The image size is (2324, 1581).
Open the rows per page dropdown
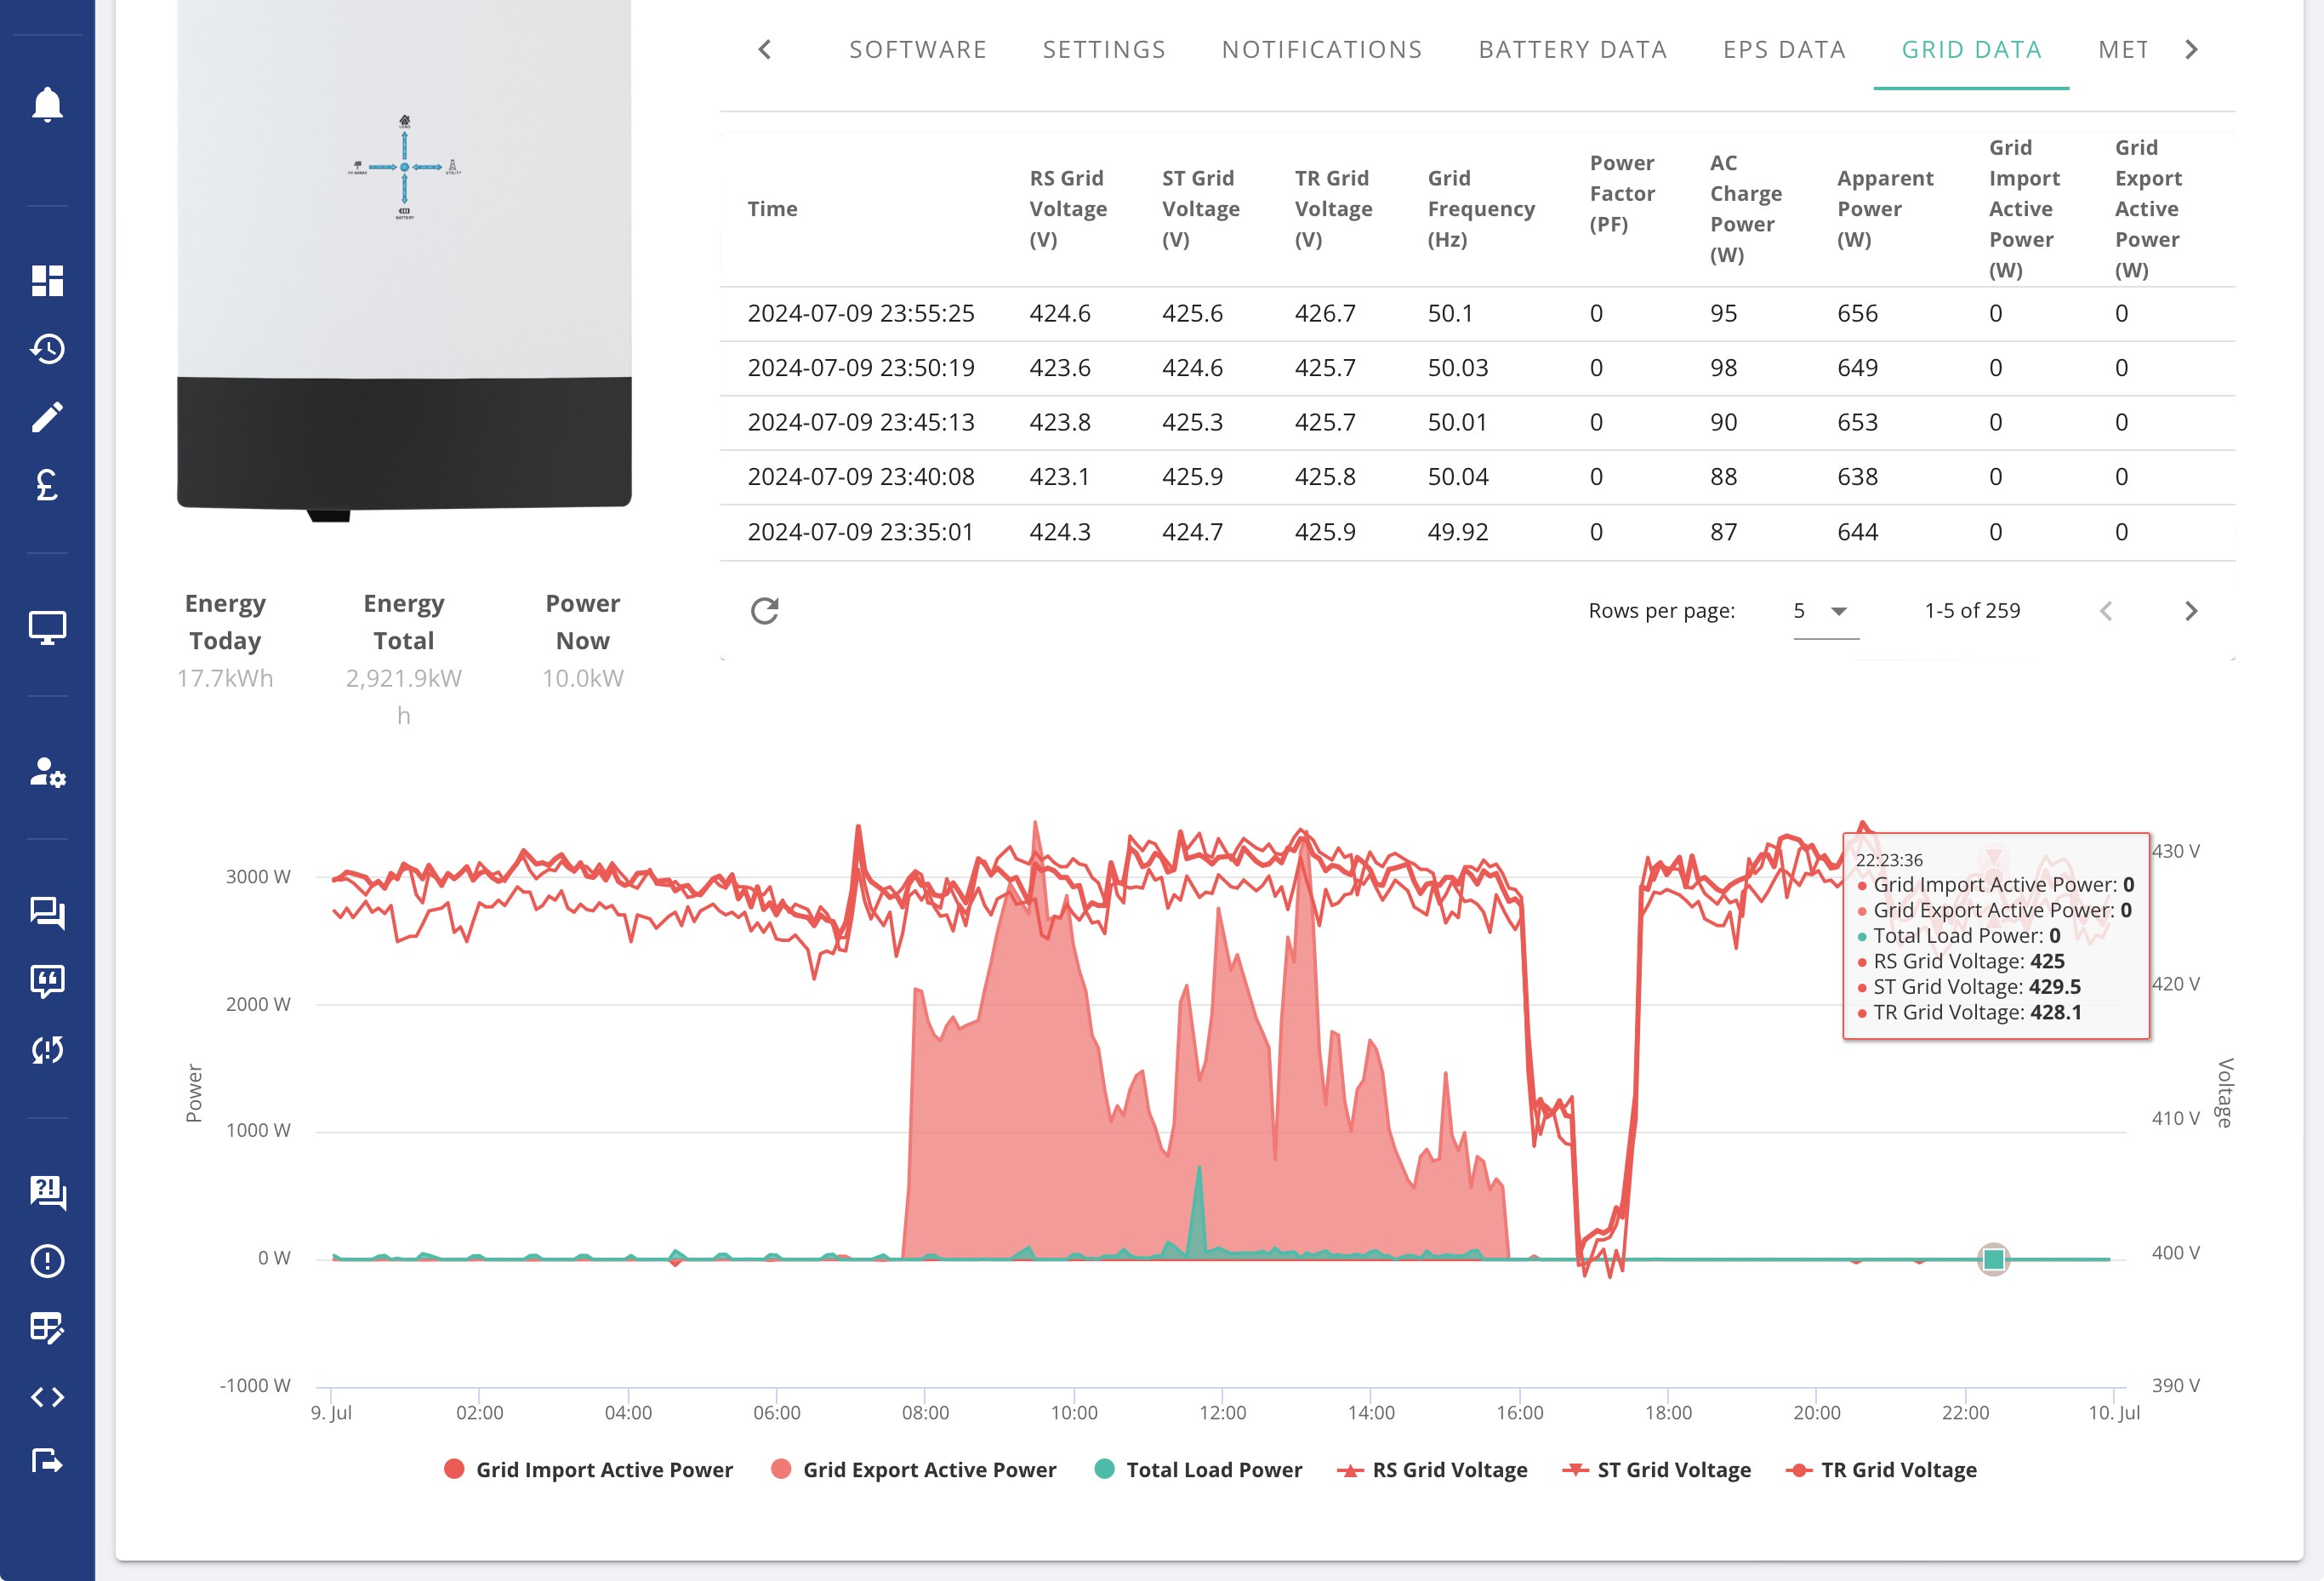pyautogui.click(x=1825, y=611)
